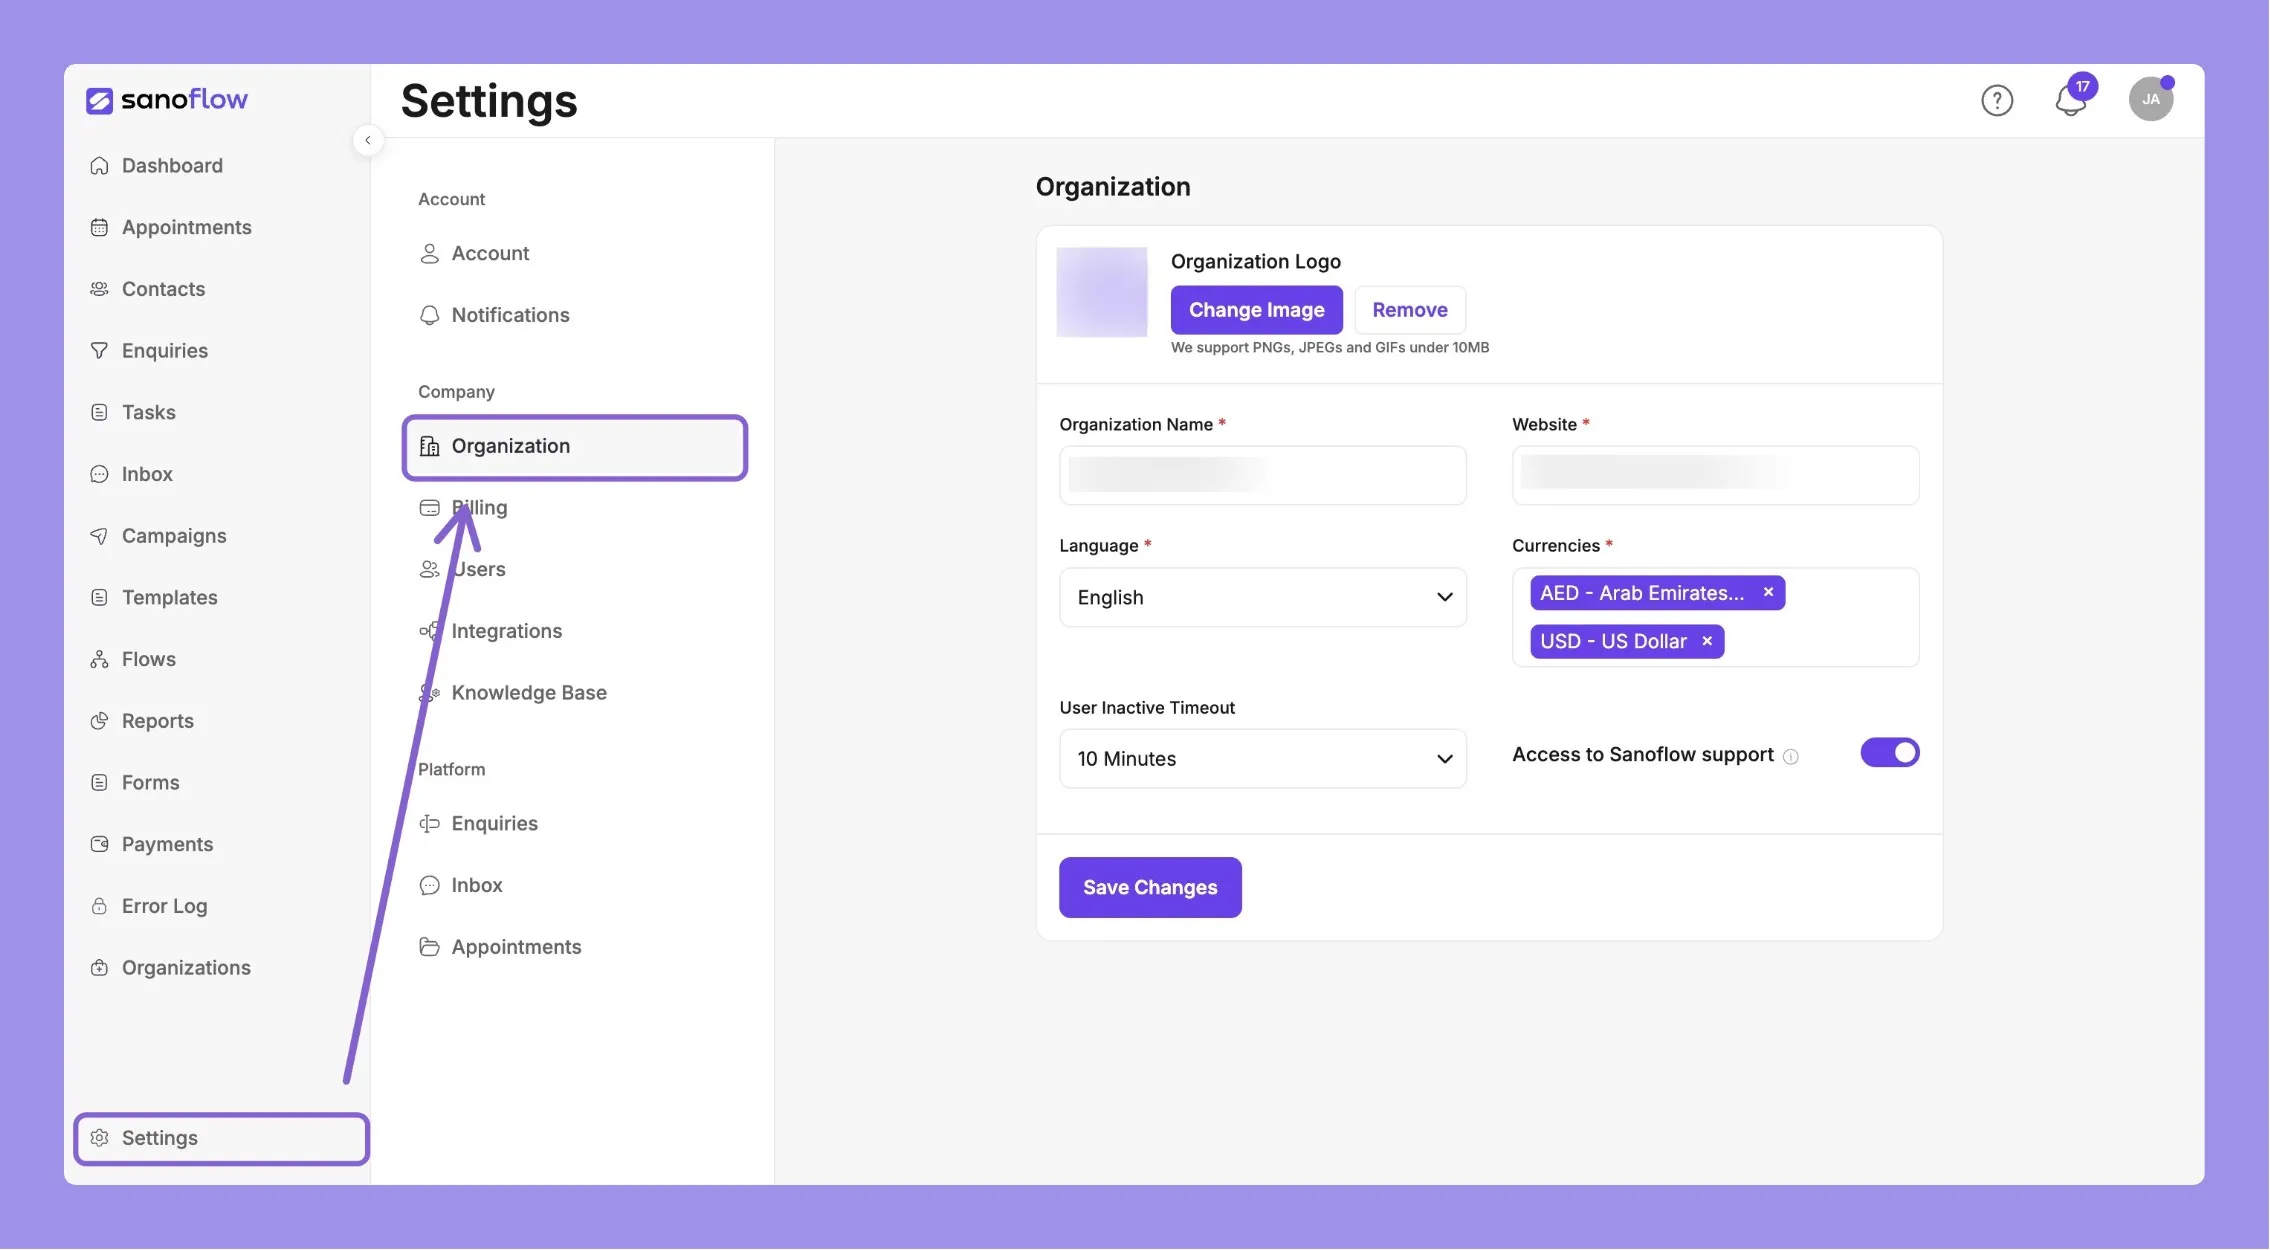Click the Save Changes button

tap(1150, 888)
